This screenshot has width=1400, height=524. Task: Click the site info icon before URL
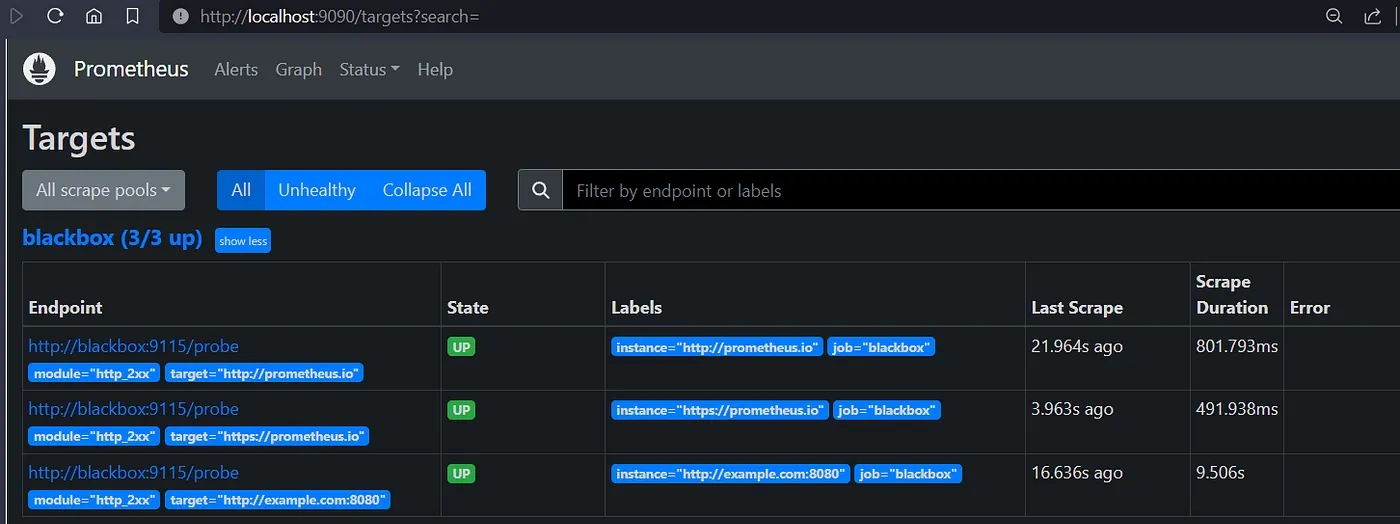coord(180,16)
